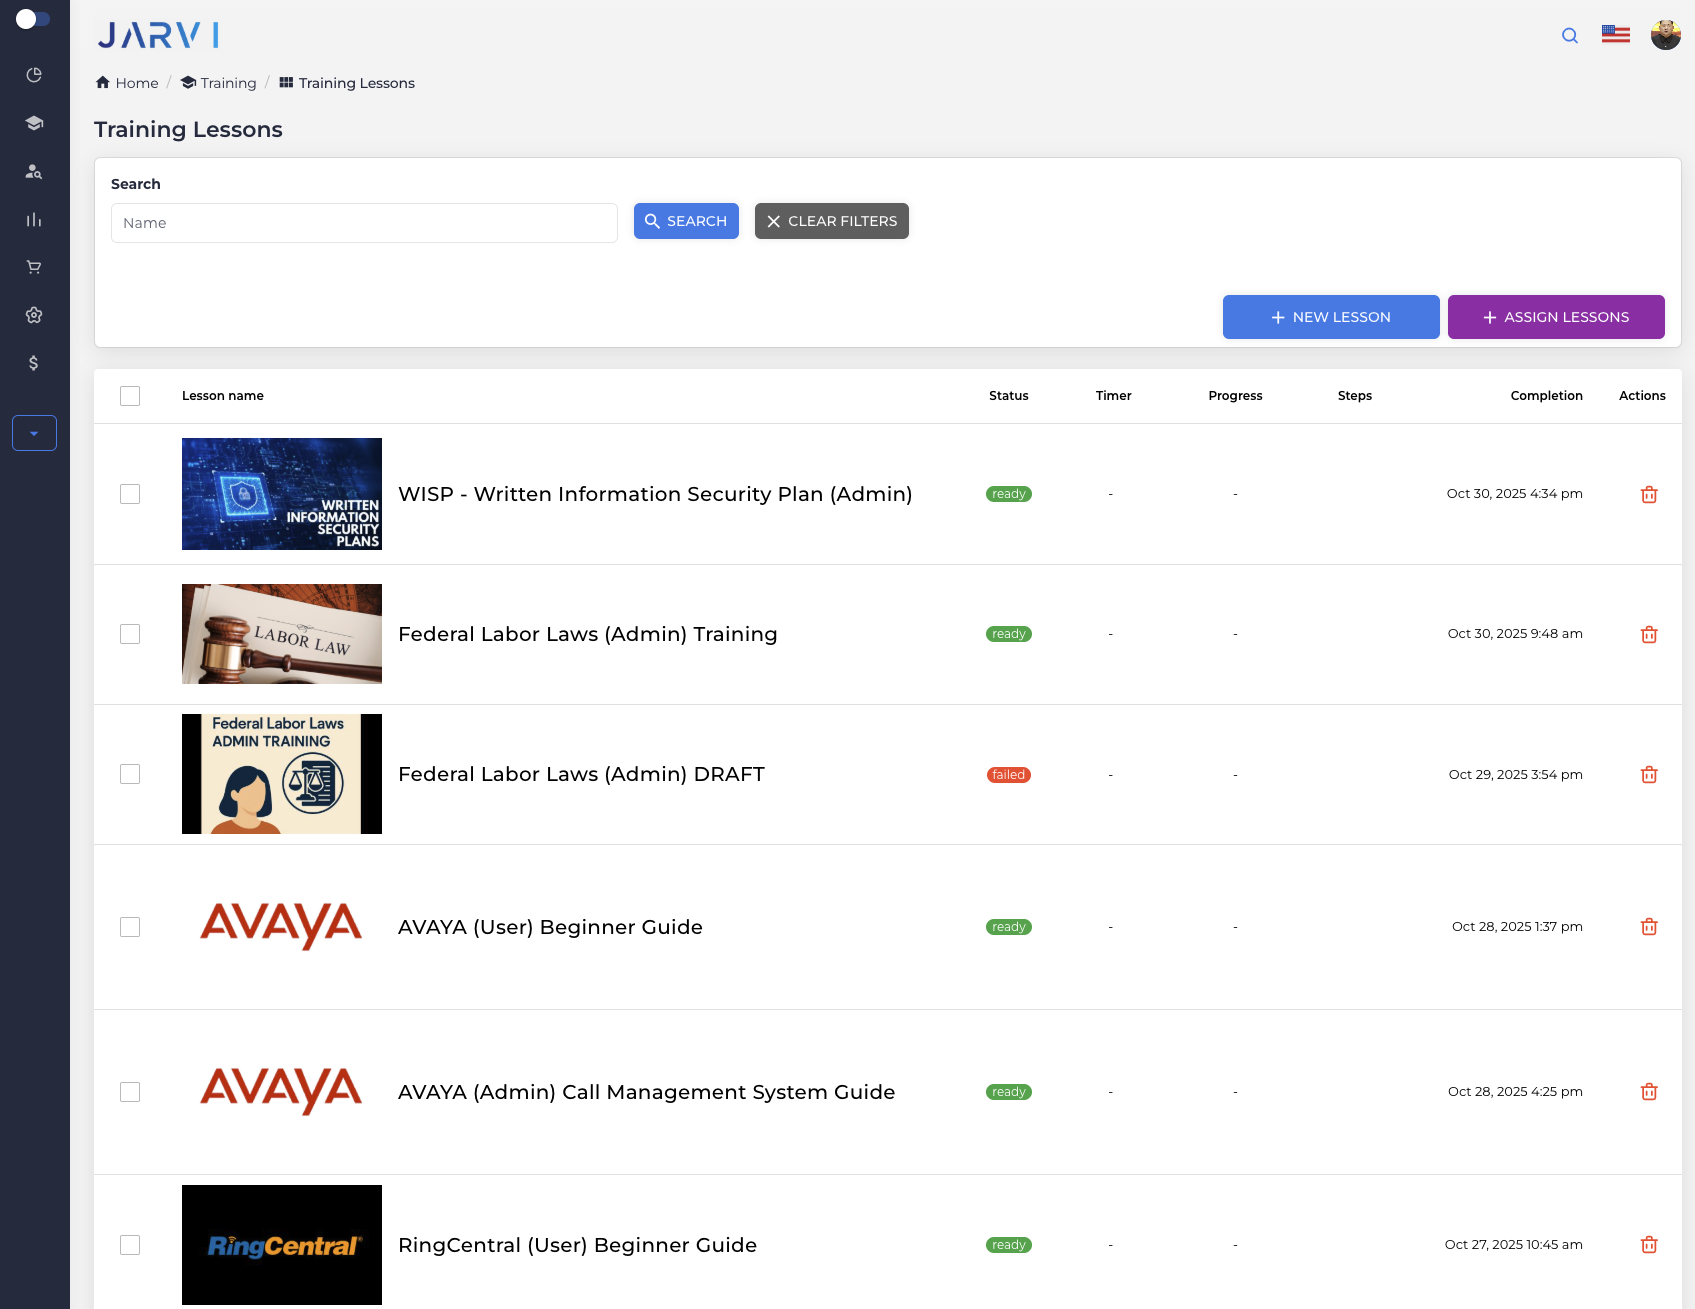1695x1309 pixels.
Task: Open search using the magnifier icon
Action: pyautogui.click(x=1569, y=35)
